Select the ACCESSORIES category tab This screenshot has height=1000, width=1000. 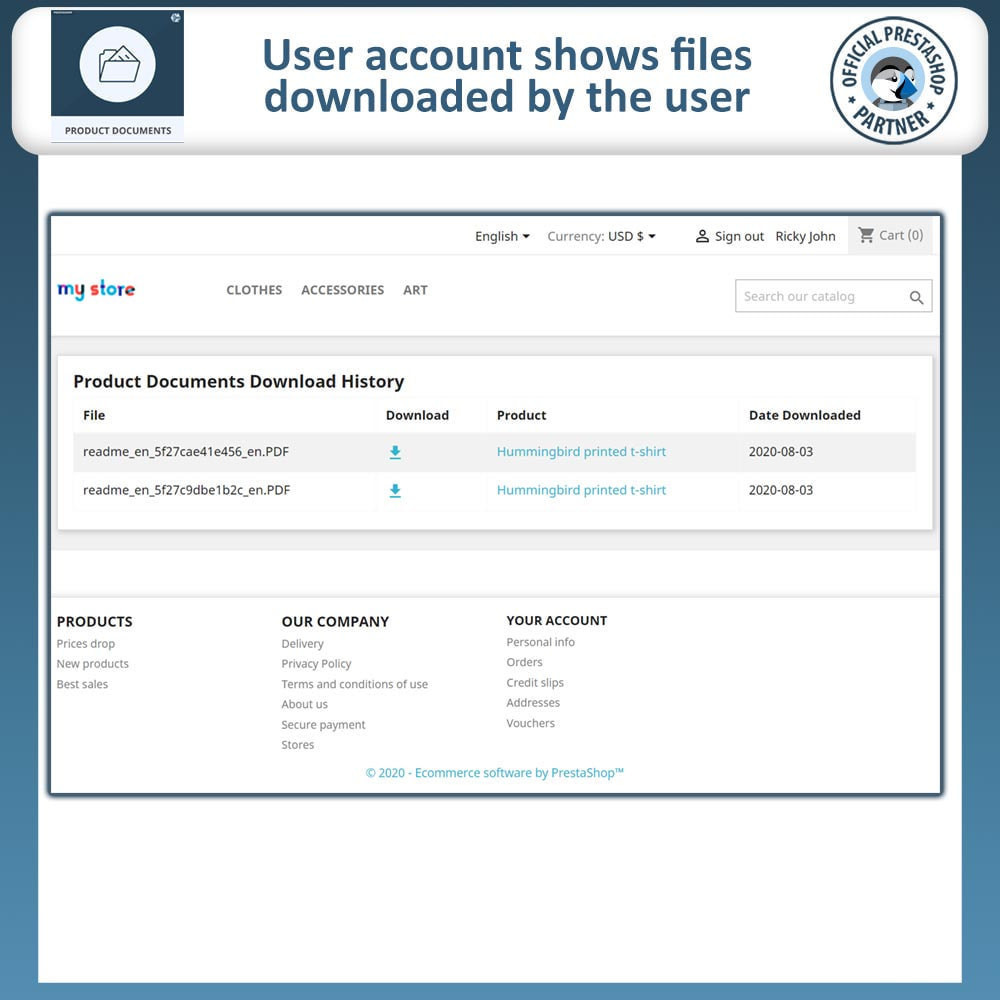coord(342,290)
